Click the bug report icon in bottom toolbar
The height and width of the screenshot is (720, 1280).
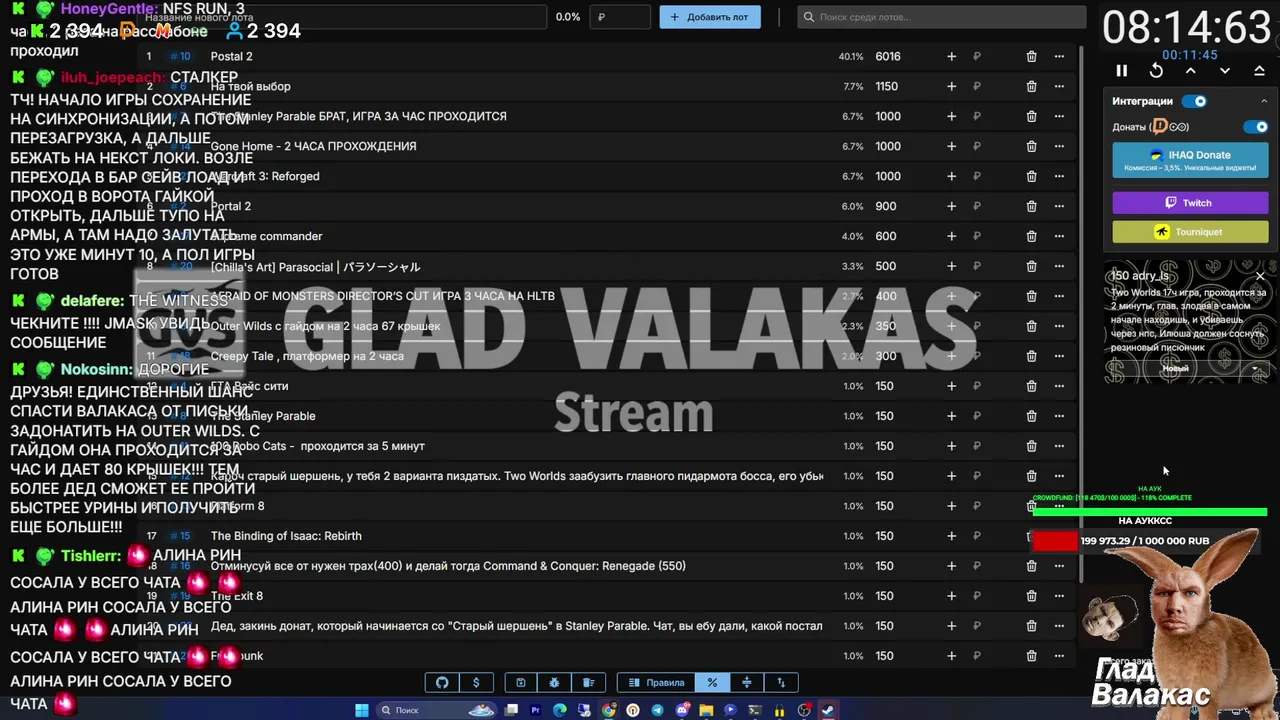point(554,683)
